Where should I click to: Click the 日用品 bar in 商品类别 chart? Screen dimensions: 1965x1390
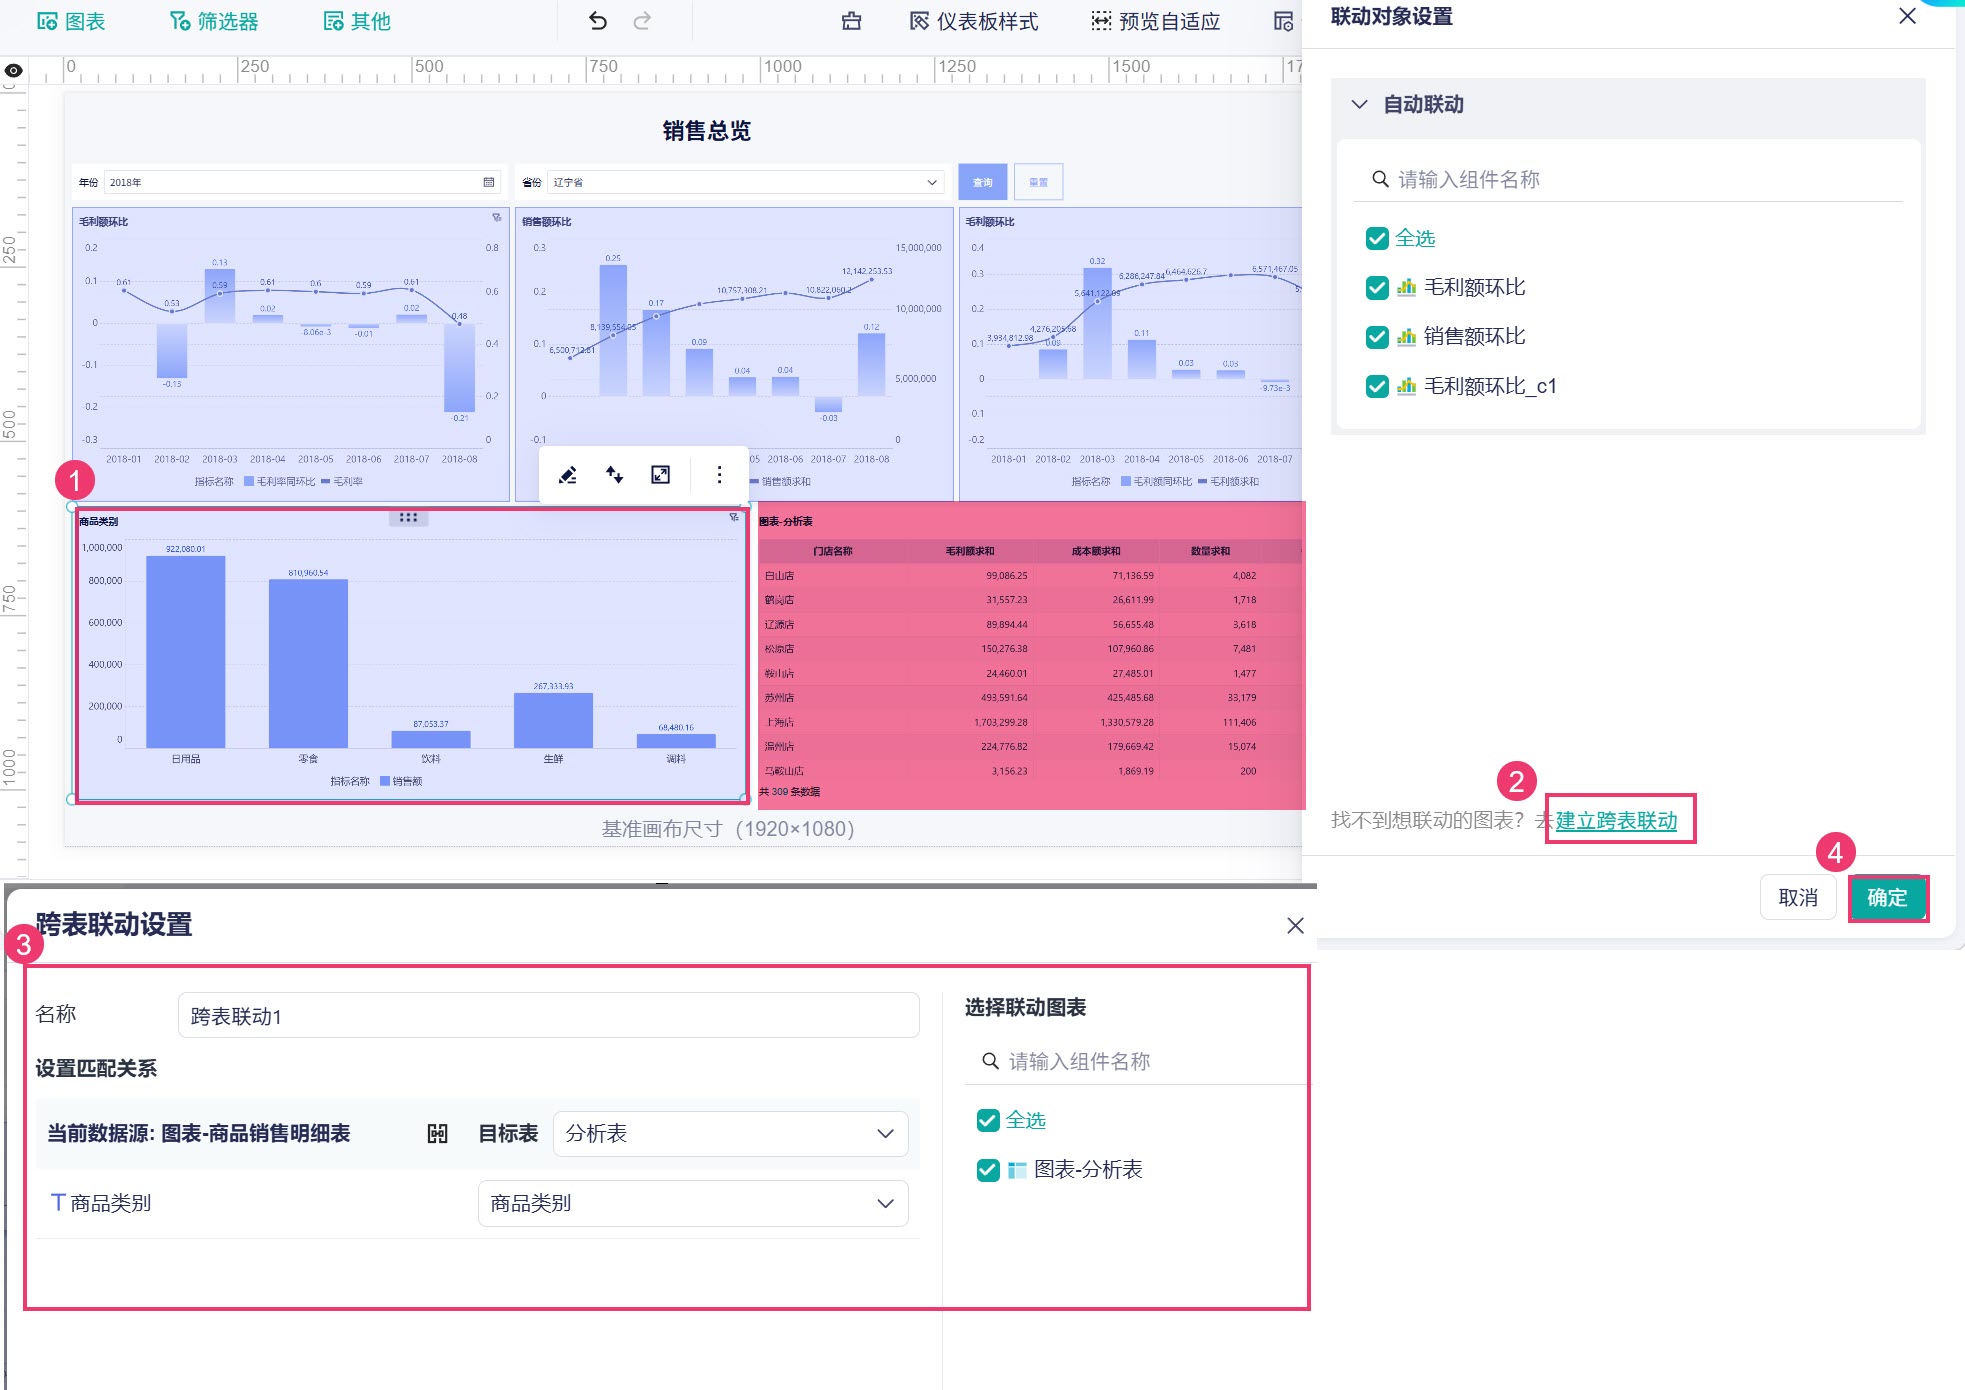click(186, 651)
